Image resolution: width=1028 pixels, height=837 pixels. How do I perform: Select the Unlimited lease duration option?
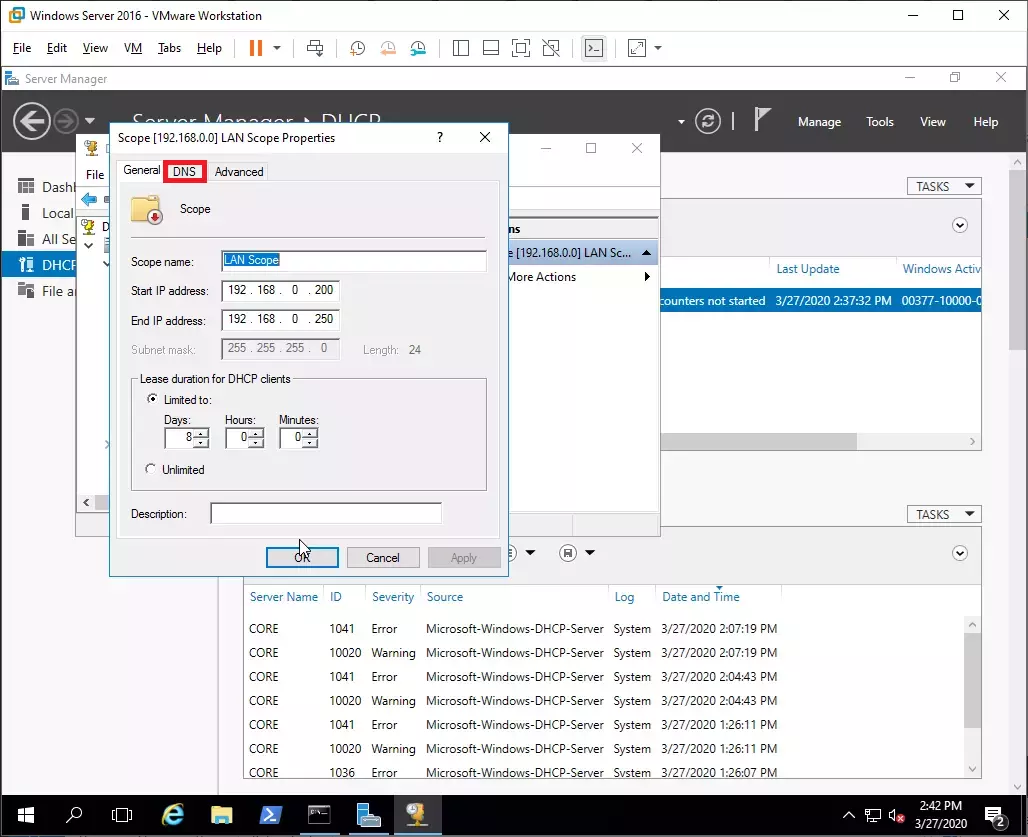click(x=151, y=469)
